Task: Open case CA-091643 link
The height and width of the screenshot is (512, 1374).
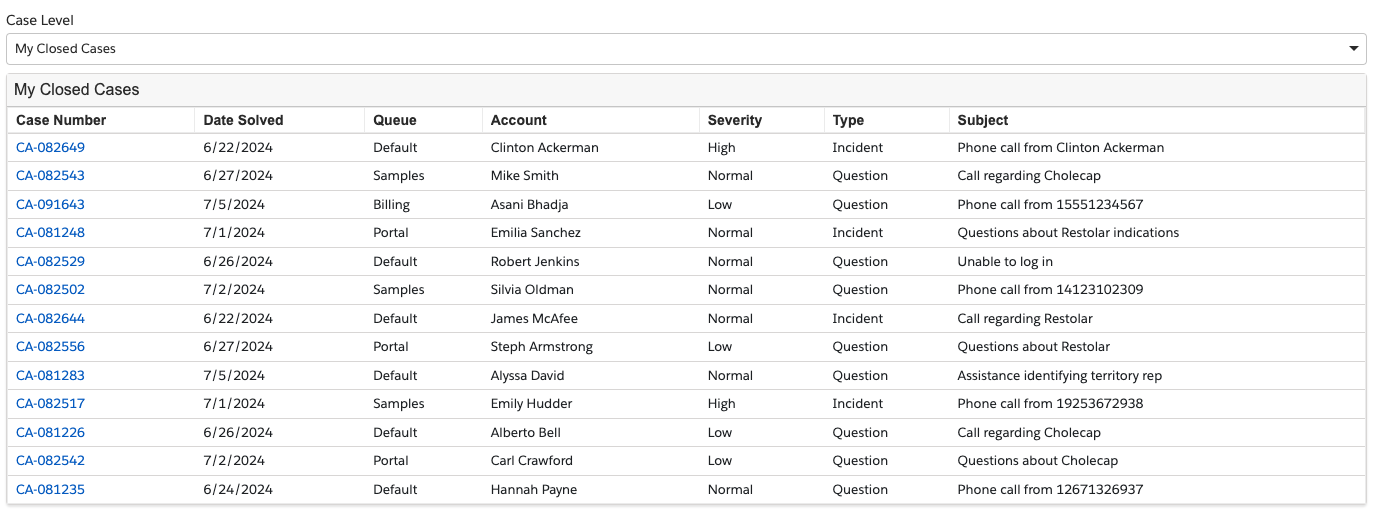Action: [x=50, y=204]
